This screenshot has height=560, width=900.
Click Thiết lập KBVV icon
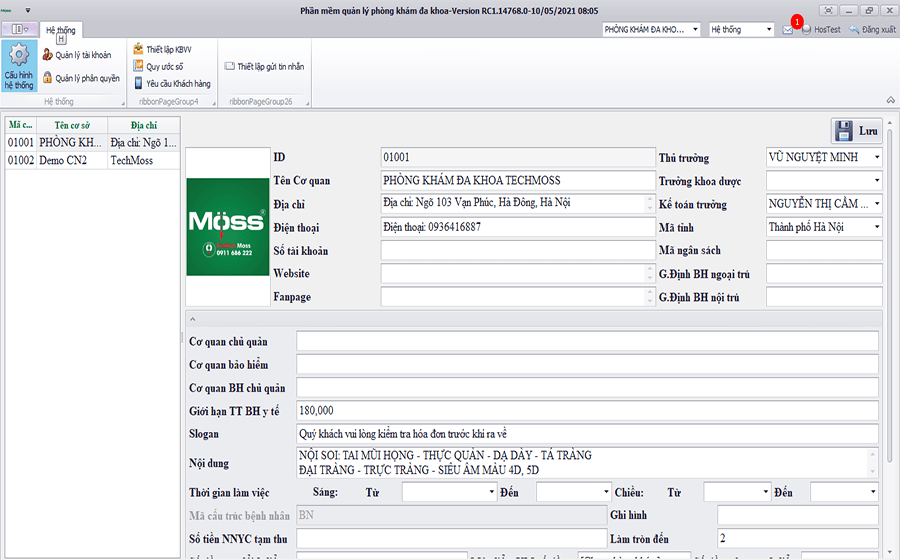pyautogui.click(x=138, y=48)
